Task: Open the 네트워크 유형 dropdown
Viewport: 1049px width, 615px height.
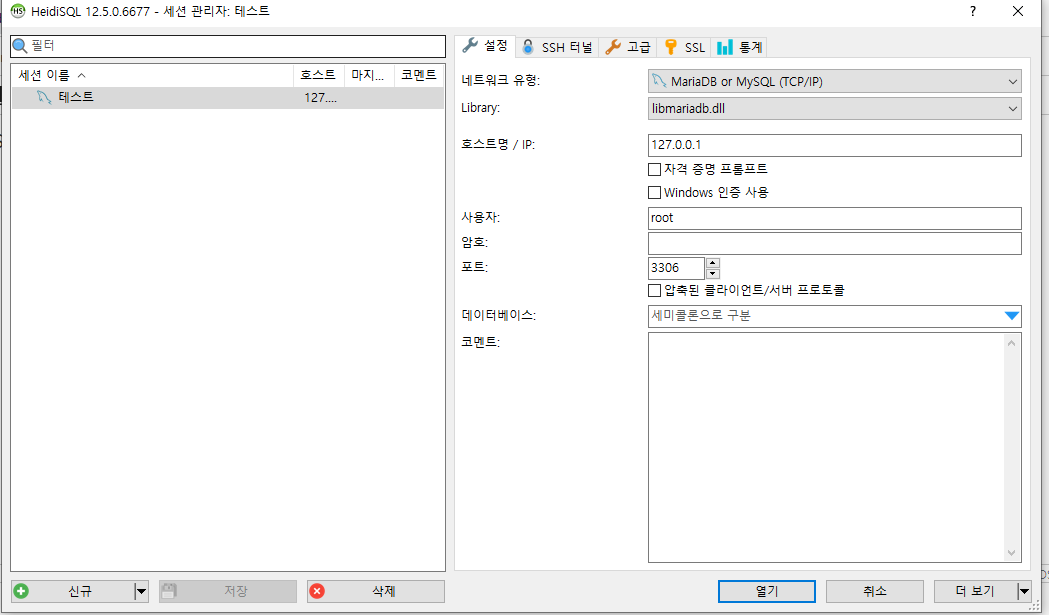Action: coord(834,82)
